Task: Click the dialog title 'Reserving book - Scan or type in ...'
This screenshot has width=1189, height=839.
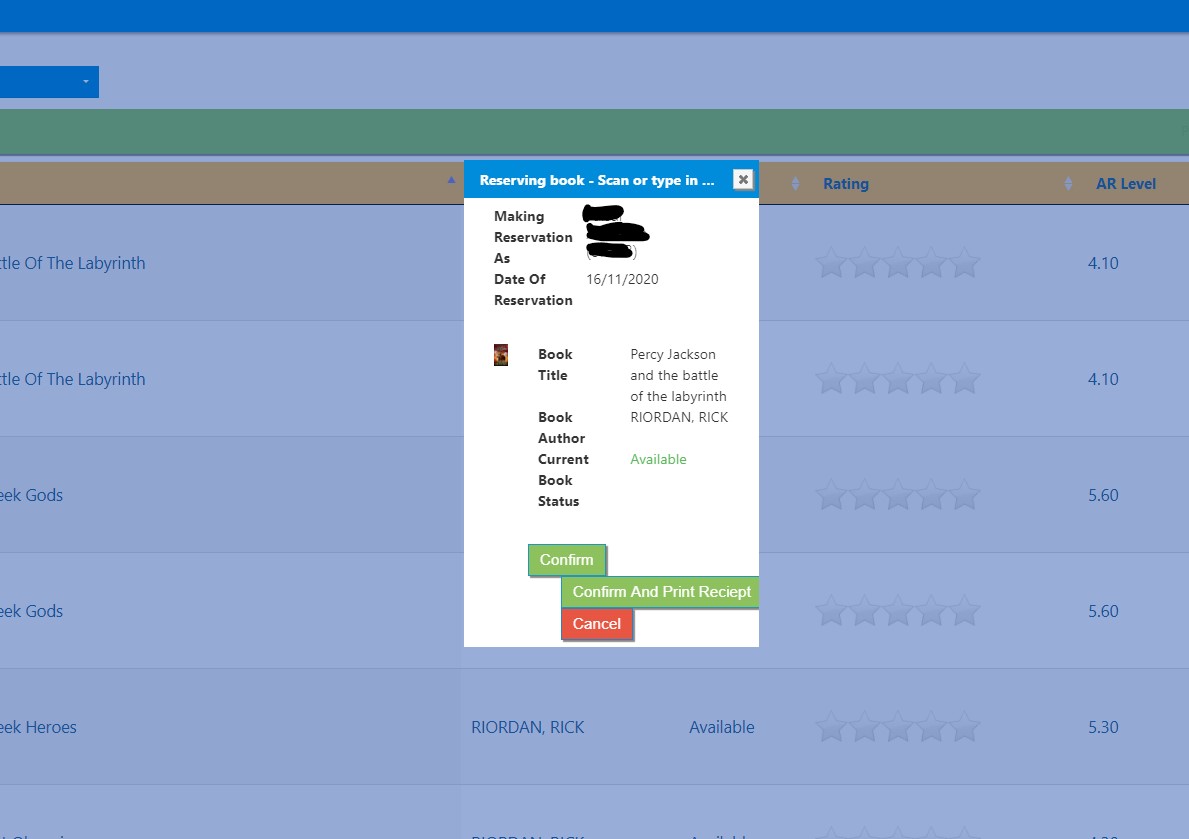Action: [x=597, y=180]
